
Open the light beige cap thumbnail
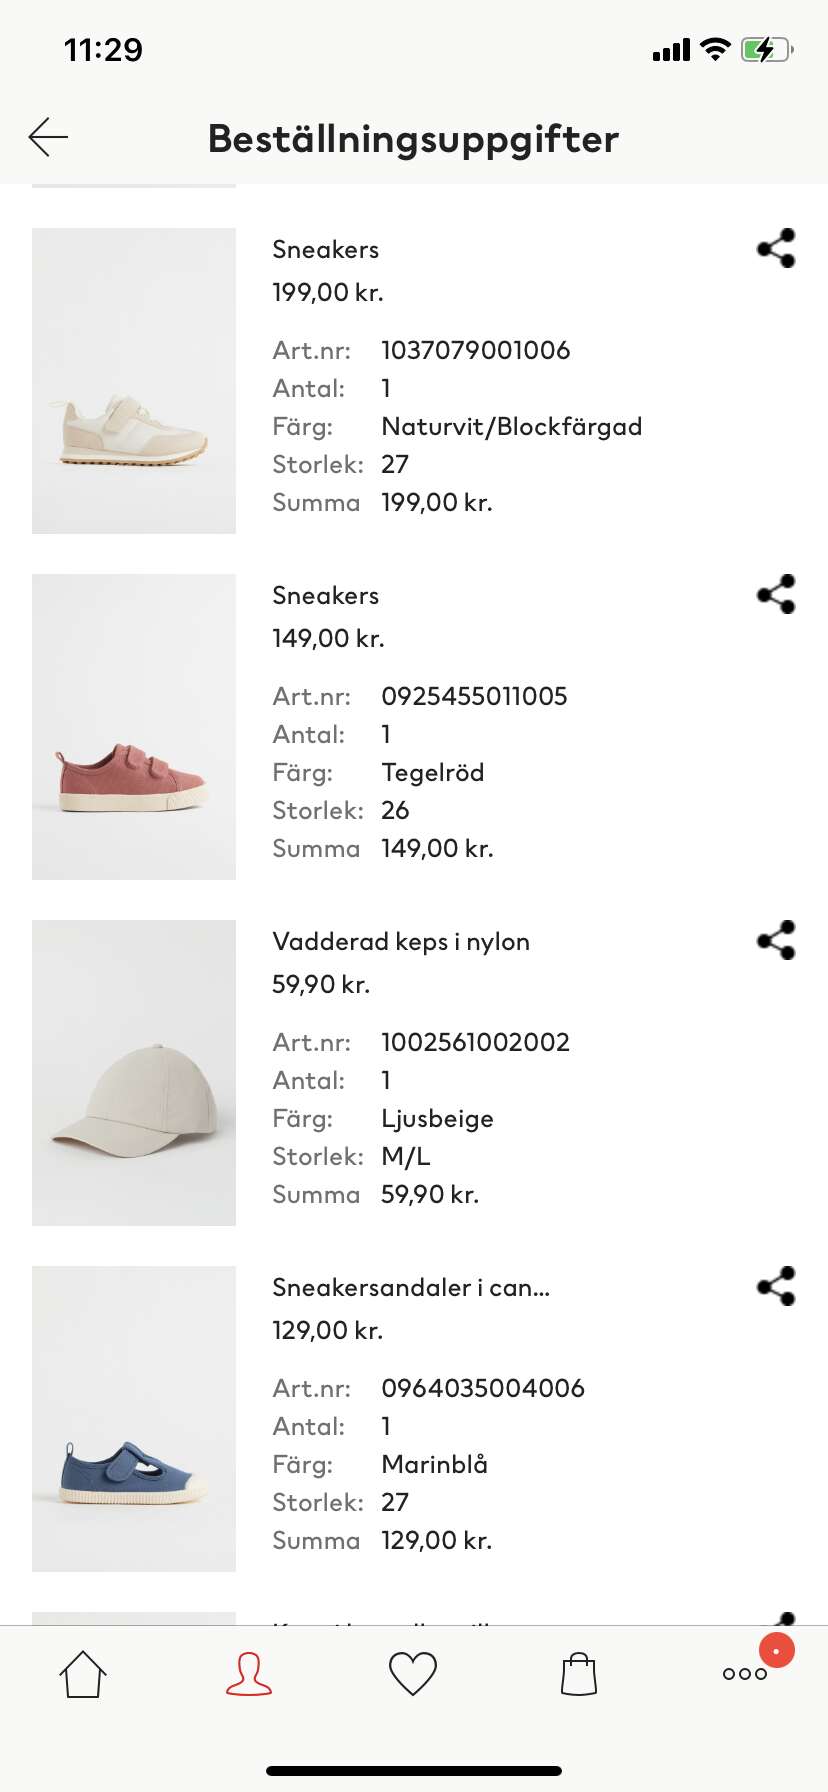[x=134, y=1073]
